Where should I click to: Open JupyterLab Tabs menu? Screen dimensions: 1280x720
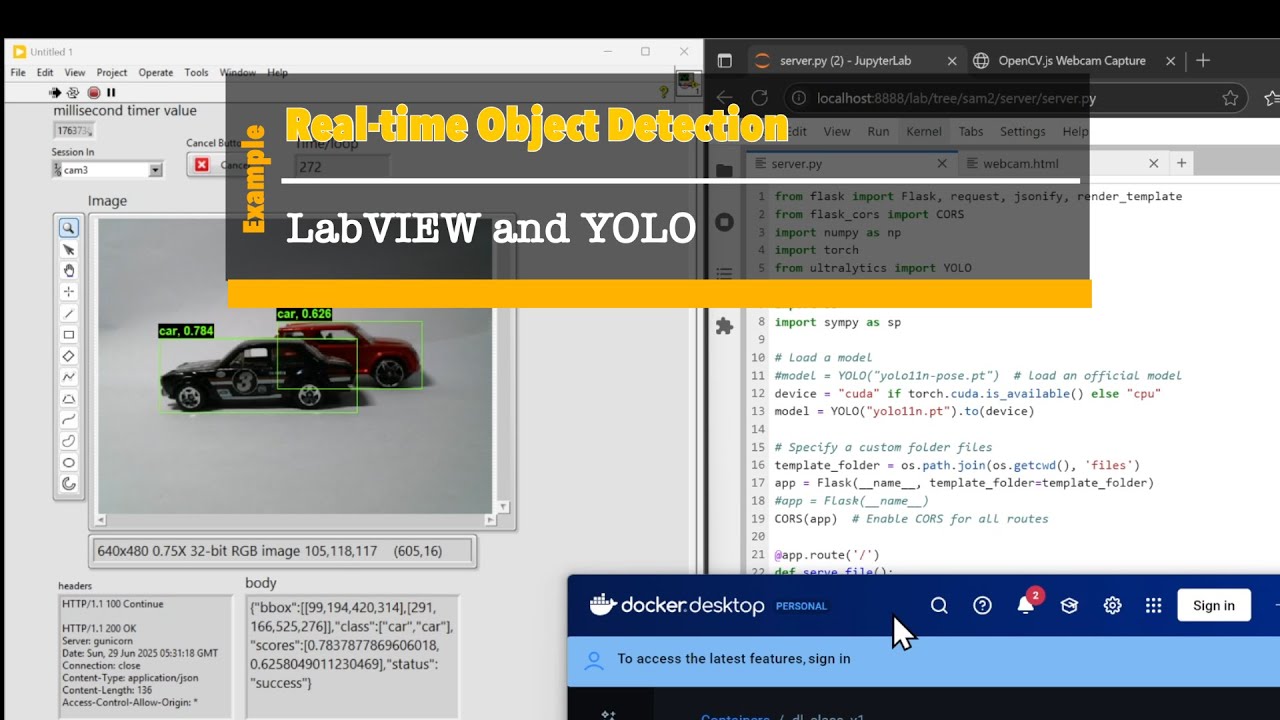tap(971, 131)
